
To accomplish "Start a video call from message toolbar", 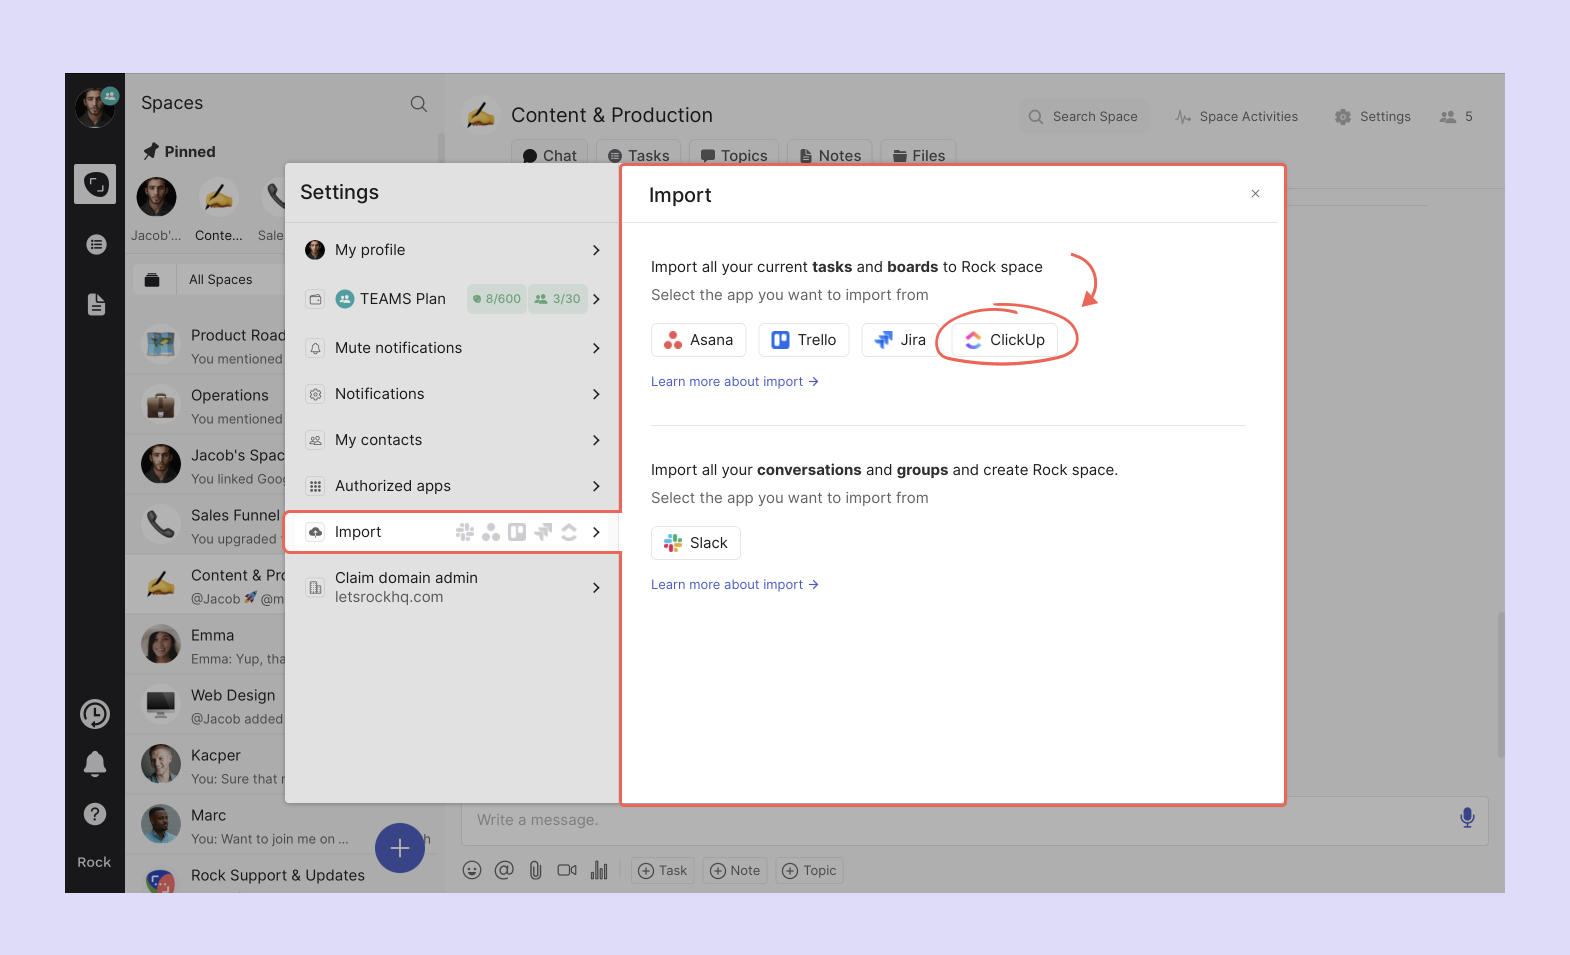I will pyautogui.click(x=567, y=870).
